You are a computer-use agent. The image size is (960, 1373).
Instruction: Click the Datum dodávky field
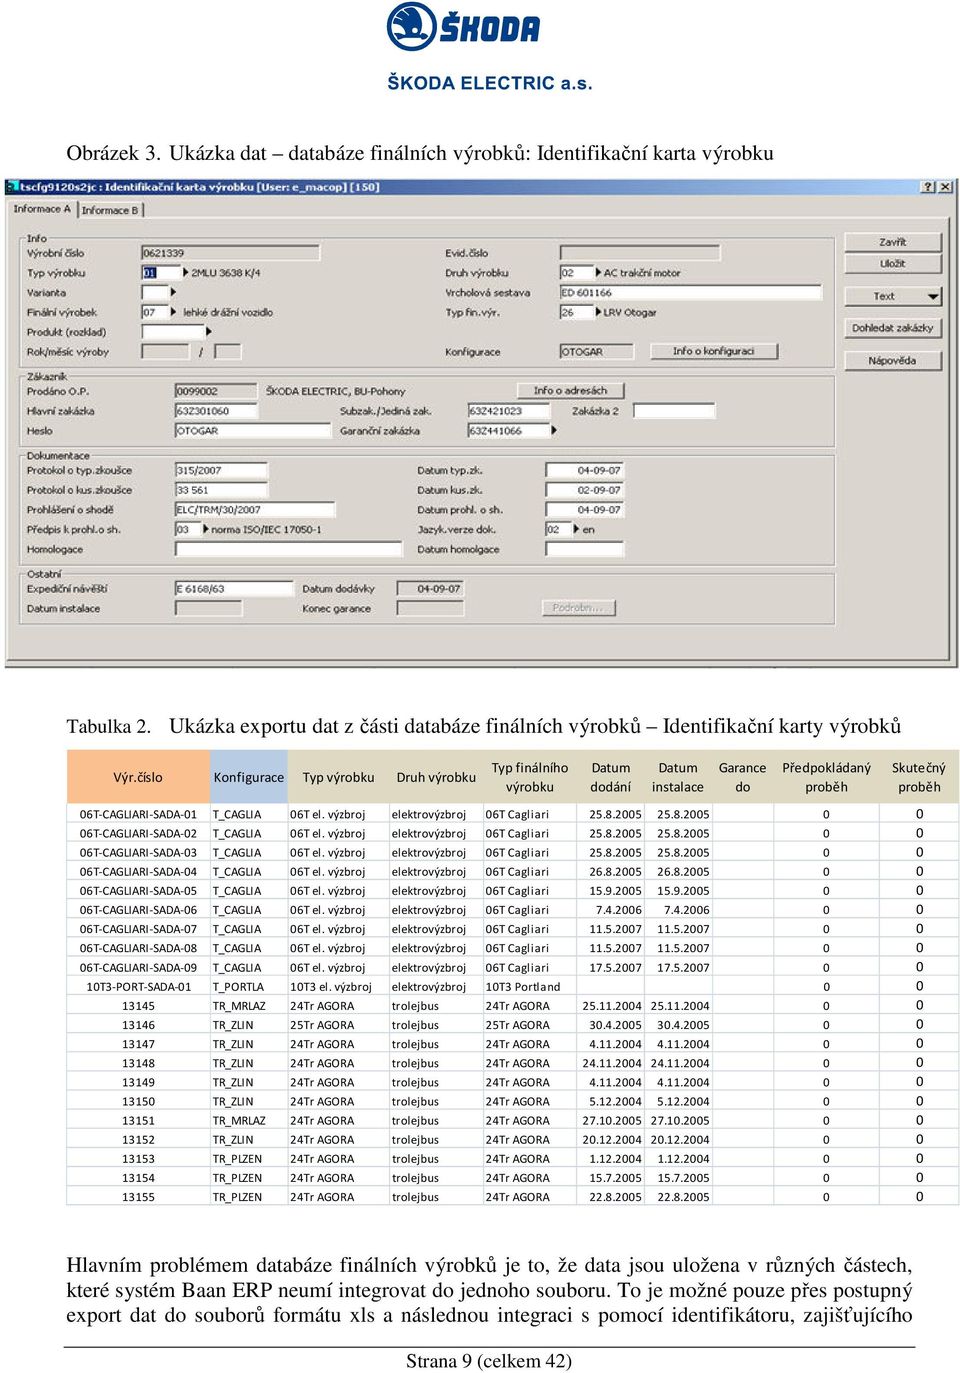[x=430, y=589]
